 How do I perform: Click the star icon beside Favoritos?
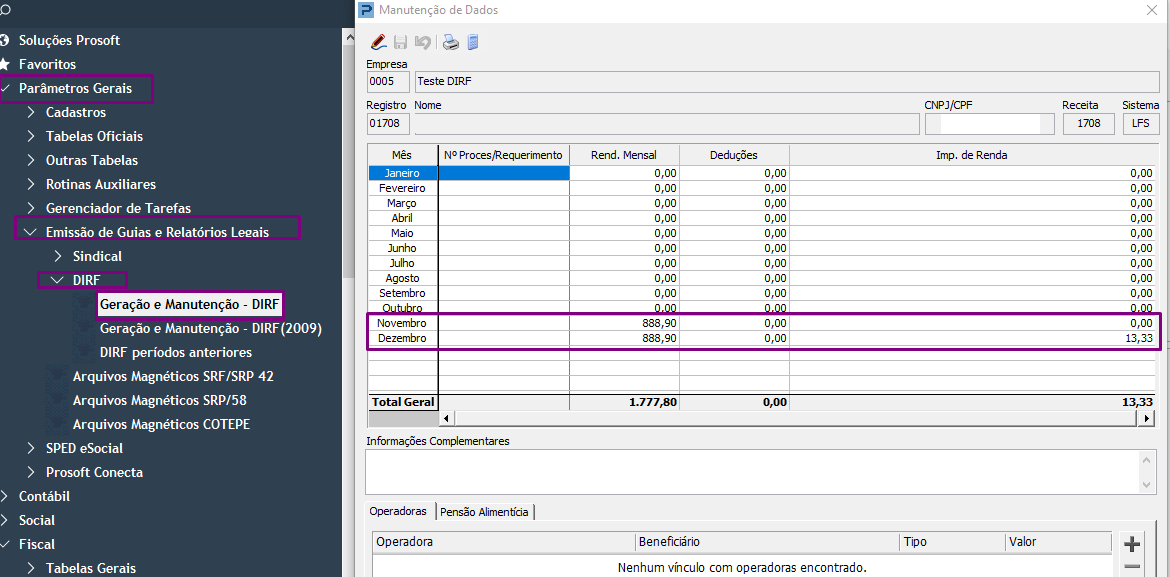click(5, 64)
